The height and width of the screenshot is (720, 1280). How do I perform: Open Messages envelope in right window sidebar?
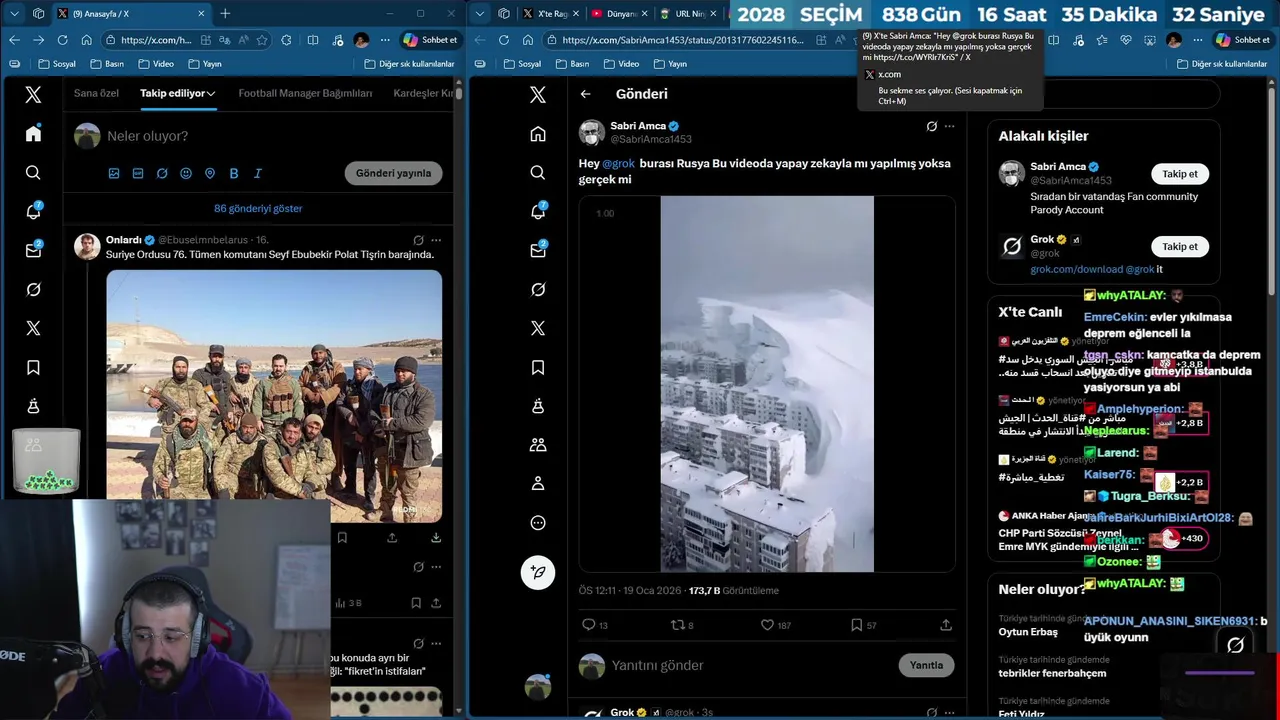point(538,250)
